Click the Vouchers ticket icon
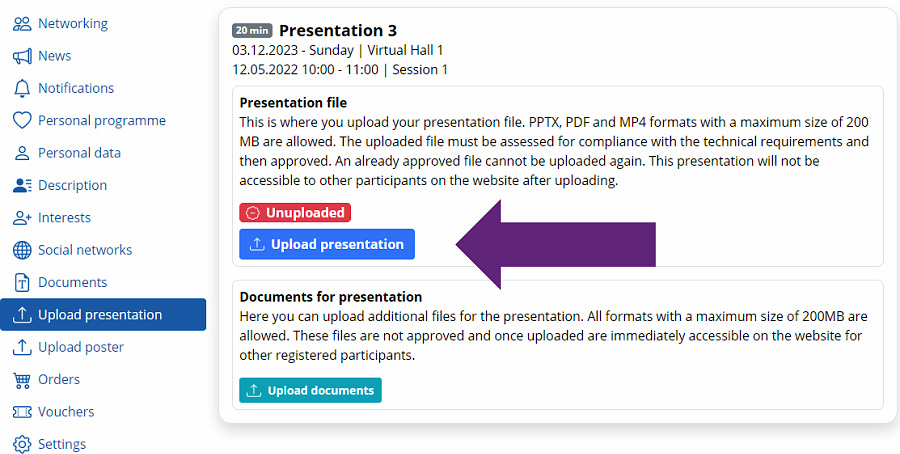This screenshot has height=454, width=900. 22,412
